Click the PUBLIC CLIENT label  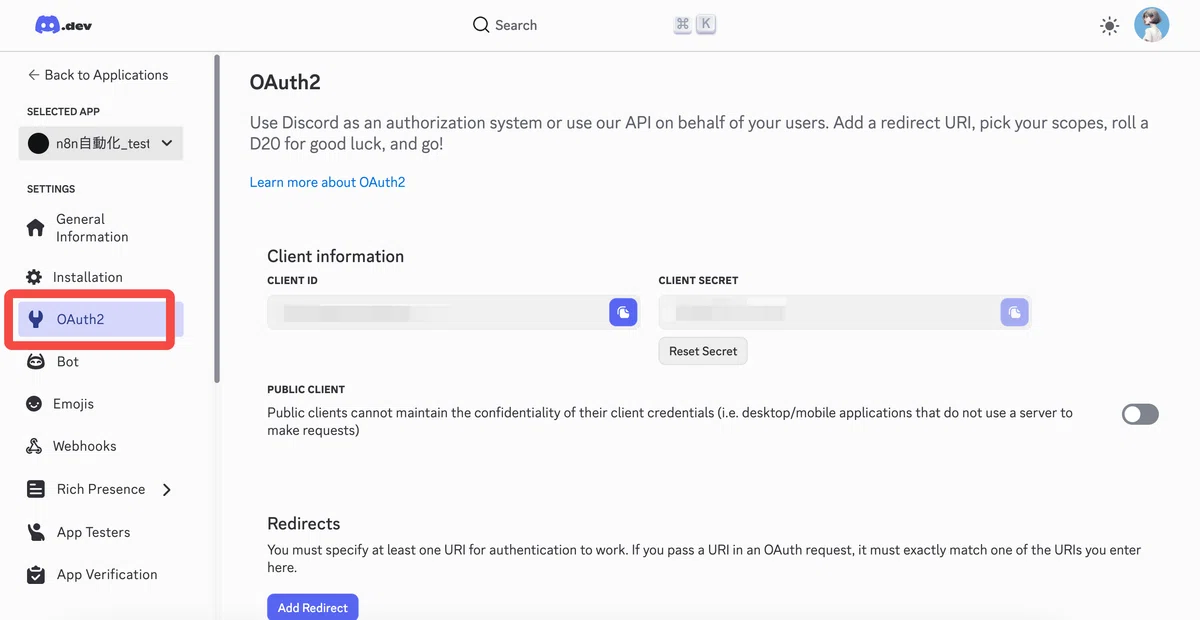pyautogui.click(x=306, y=390)
